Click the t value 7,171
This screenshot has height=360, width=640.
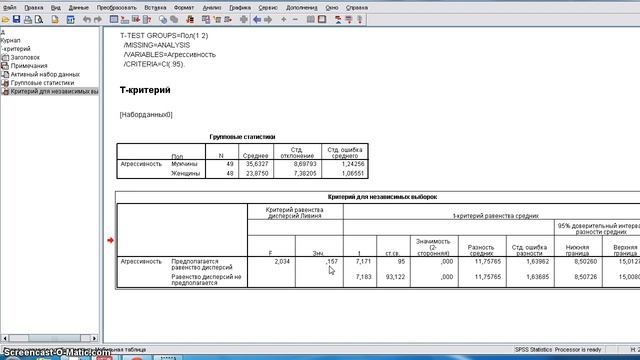coord(363,261)
